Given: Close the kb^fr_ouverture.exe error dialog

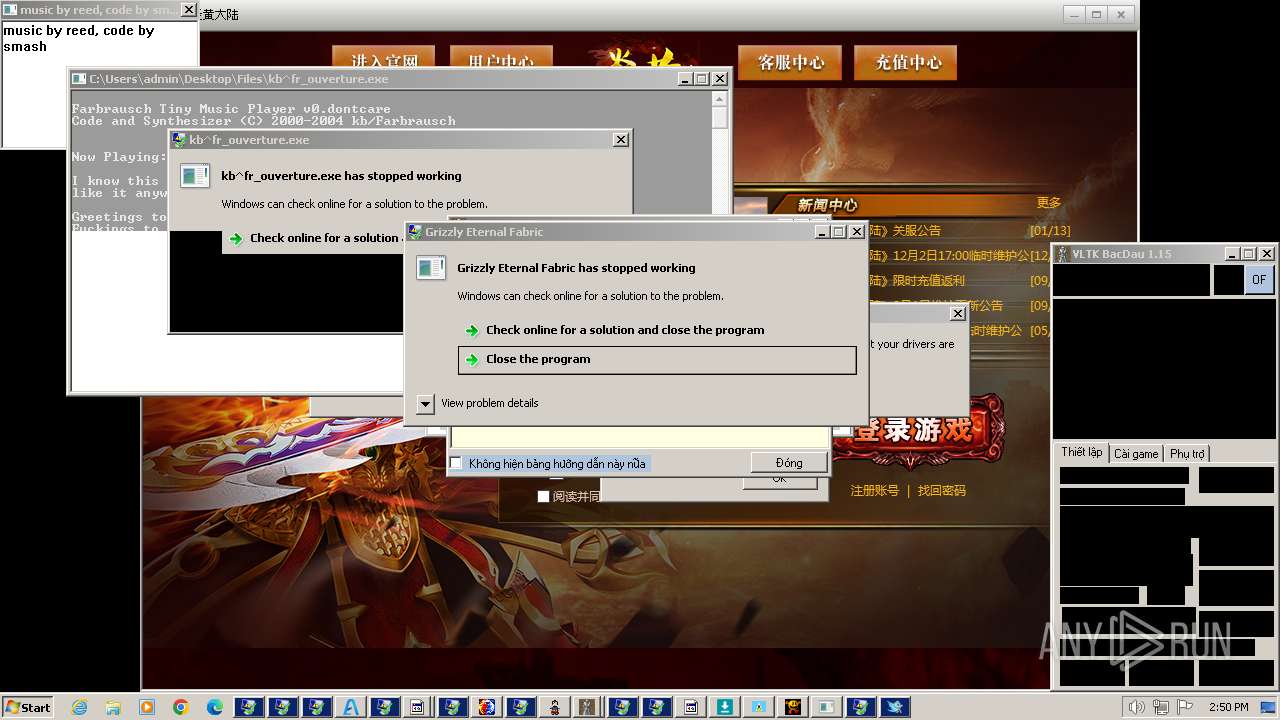Looking at the screenshot, I should (621, 140).
